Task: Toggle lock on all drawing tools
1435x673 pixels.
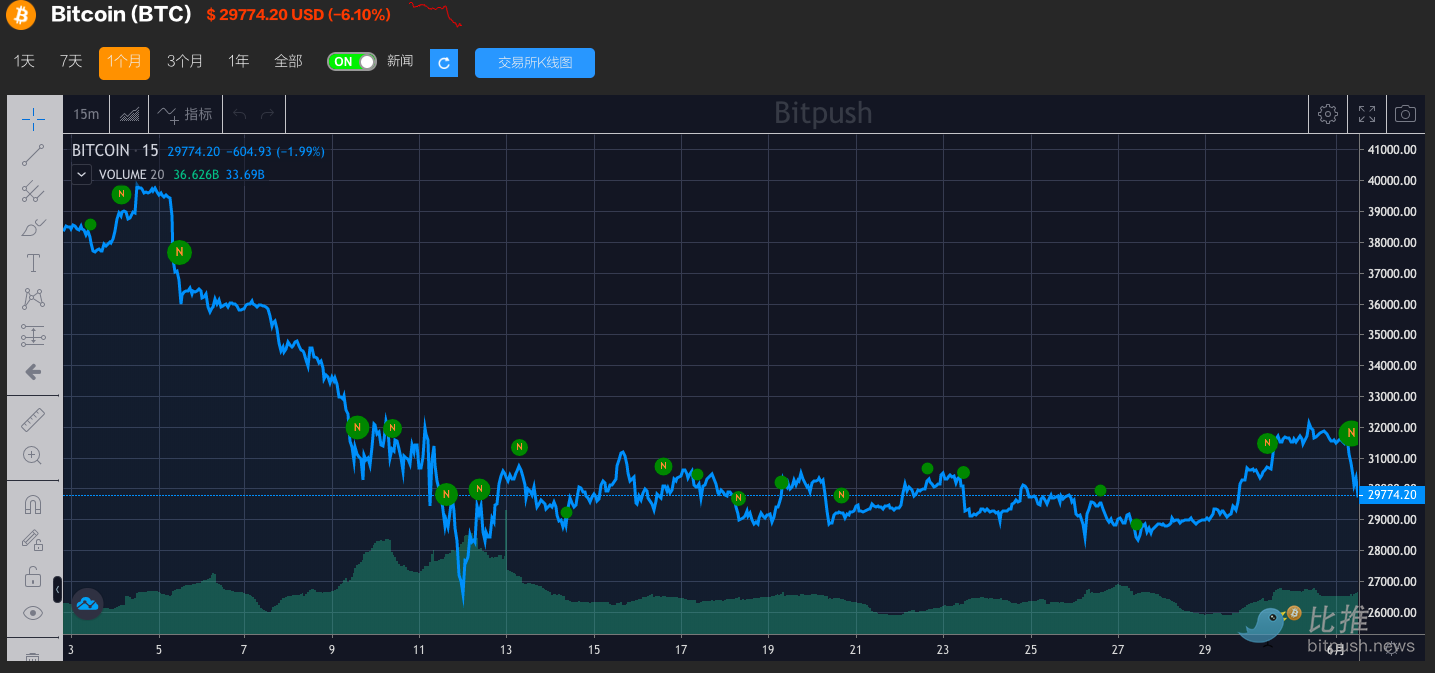Action: pyautogui.click(x=33, y=577)
